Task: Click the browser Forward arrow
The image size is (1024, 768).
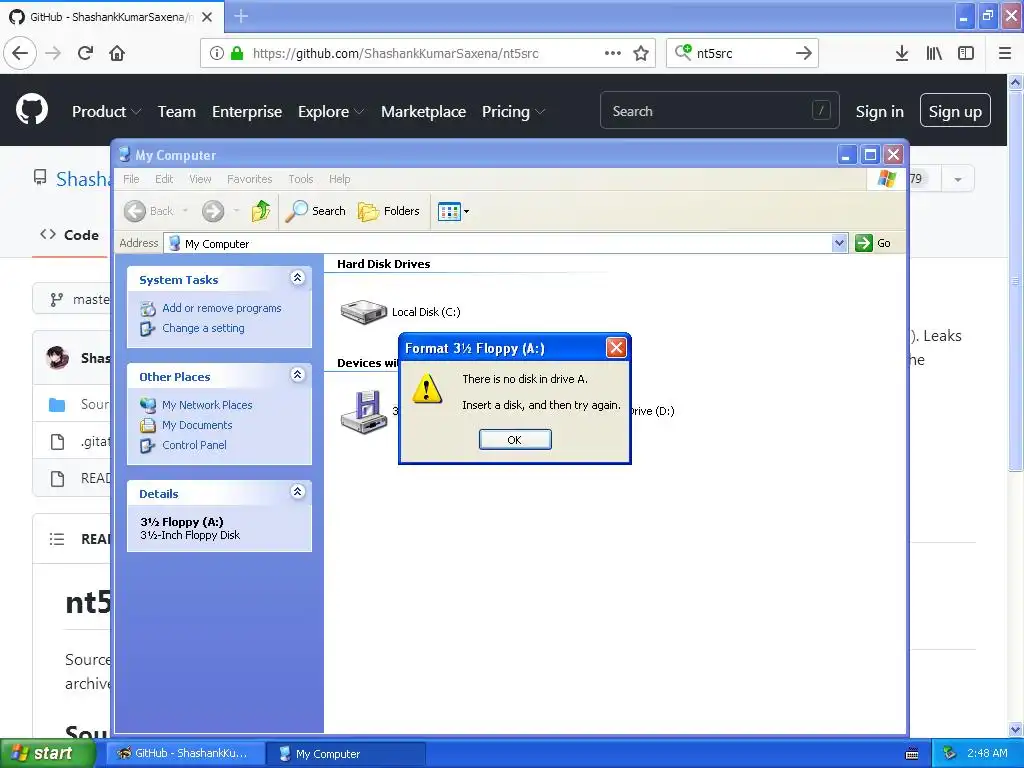Action: [53, 53]
